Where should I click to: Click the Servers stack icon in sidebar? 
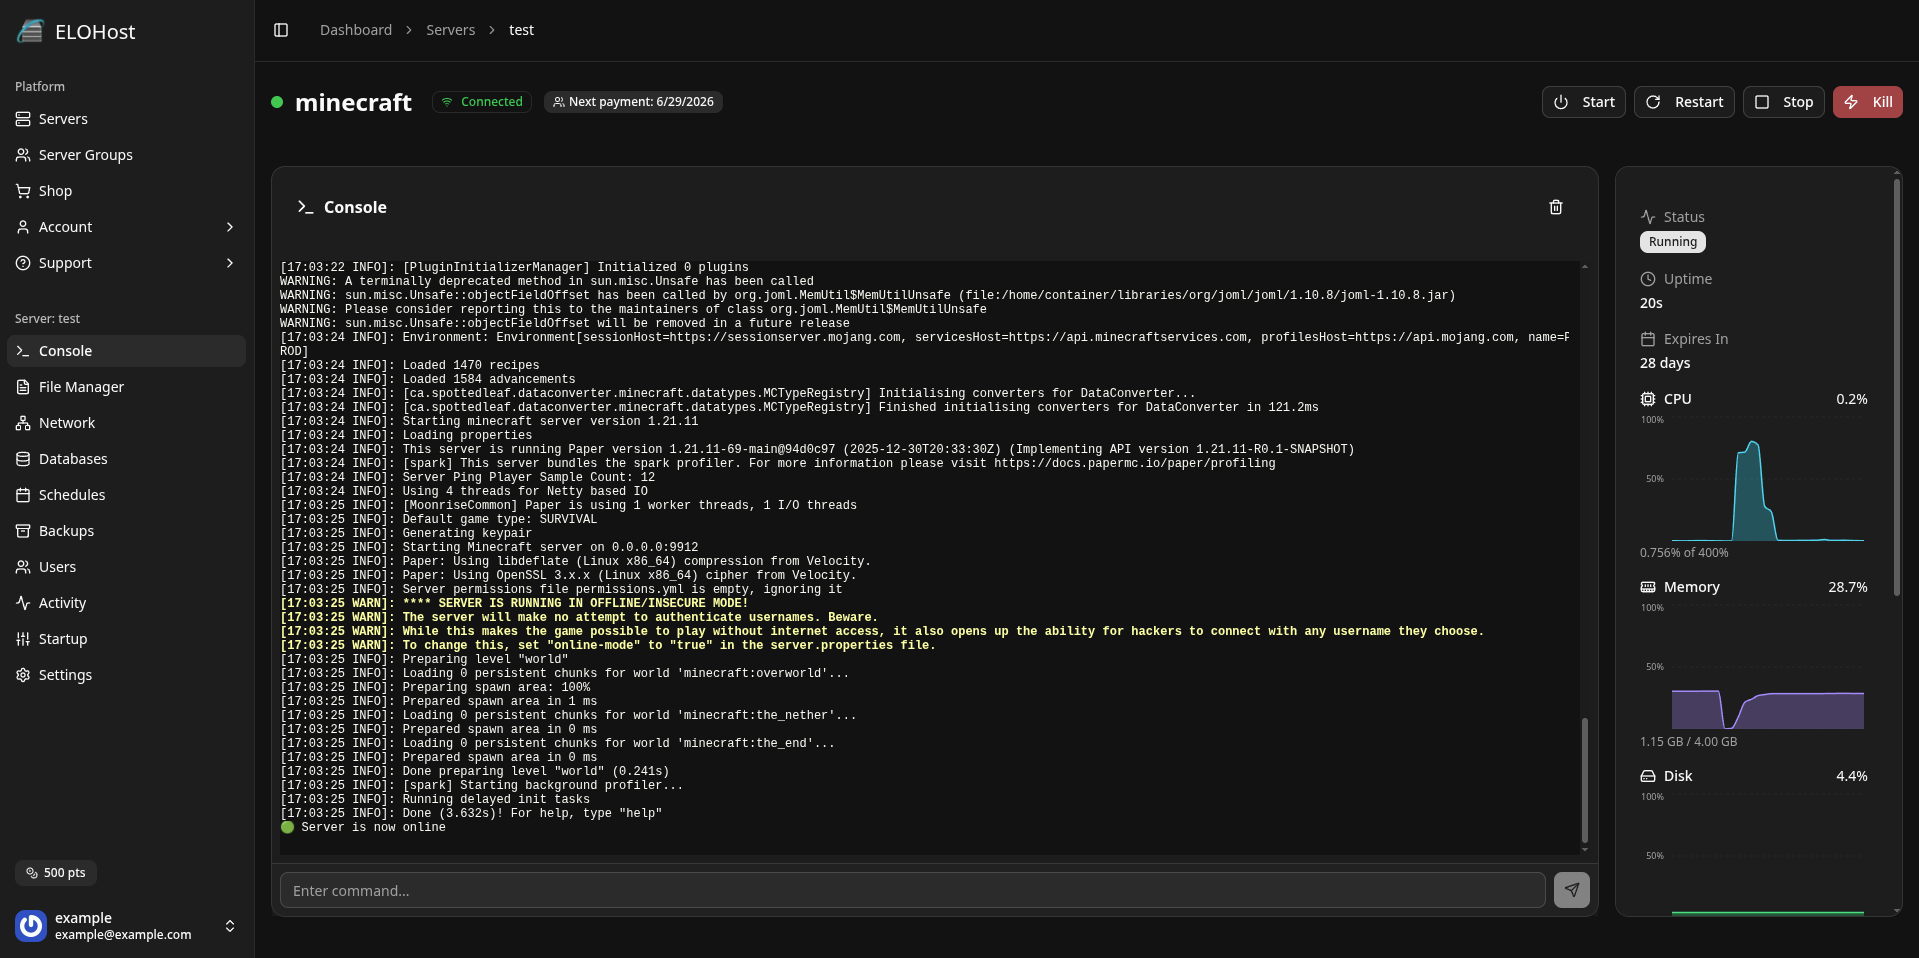23,119
